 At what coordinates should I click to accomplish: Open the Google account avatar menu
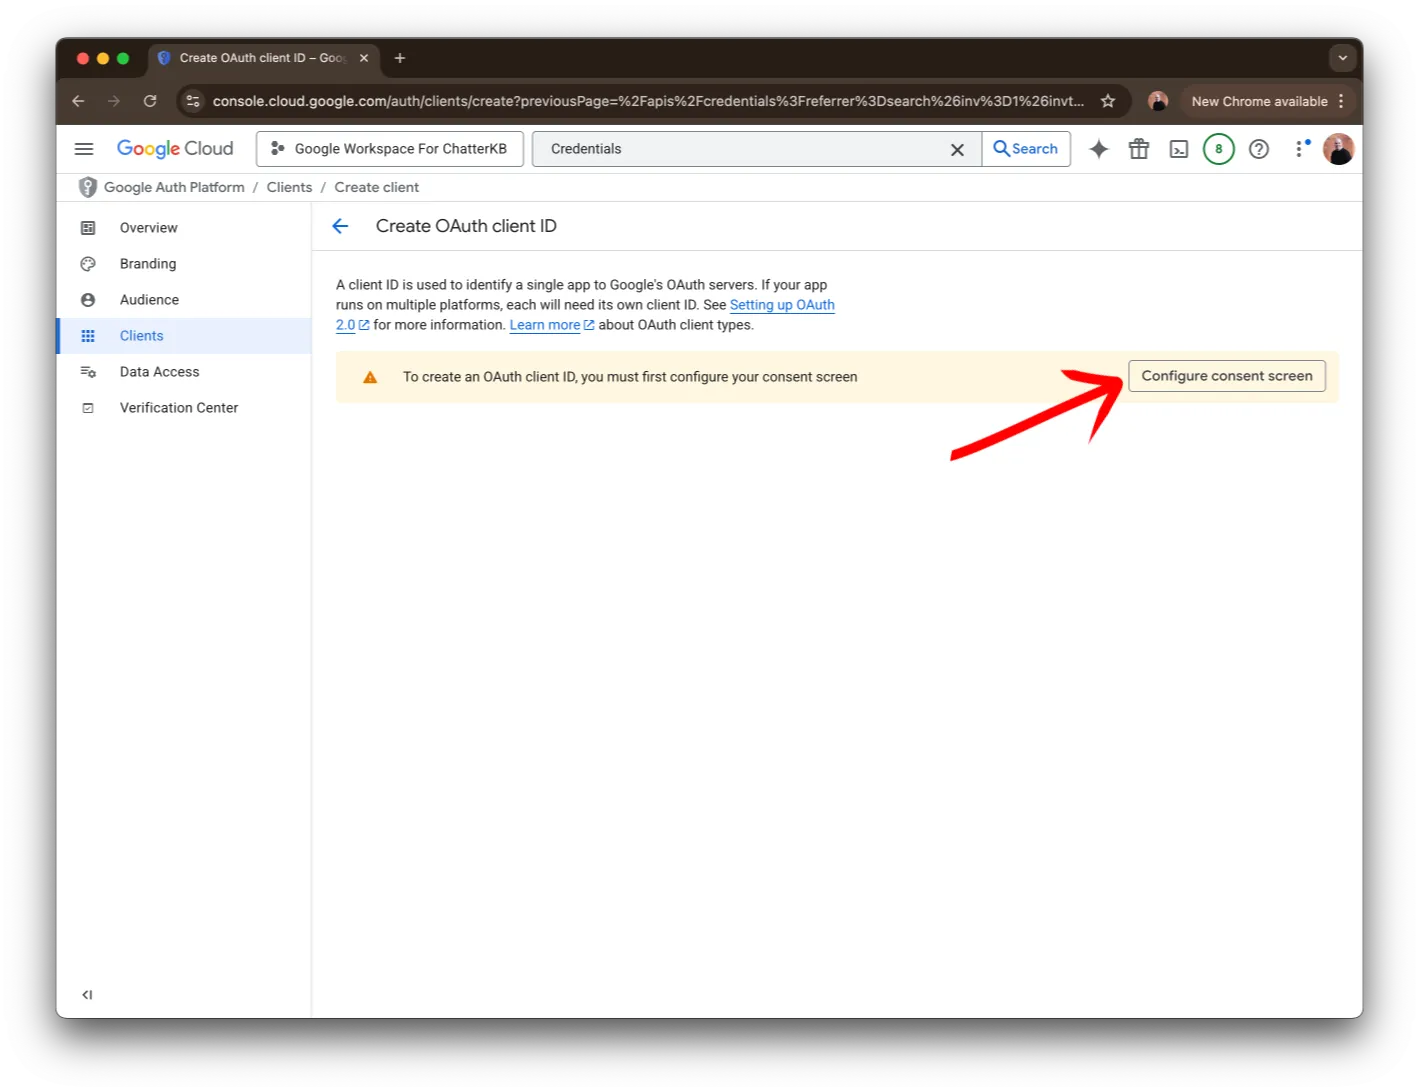tap(1338, 149)
